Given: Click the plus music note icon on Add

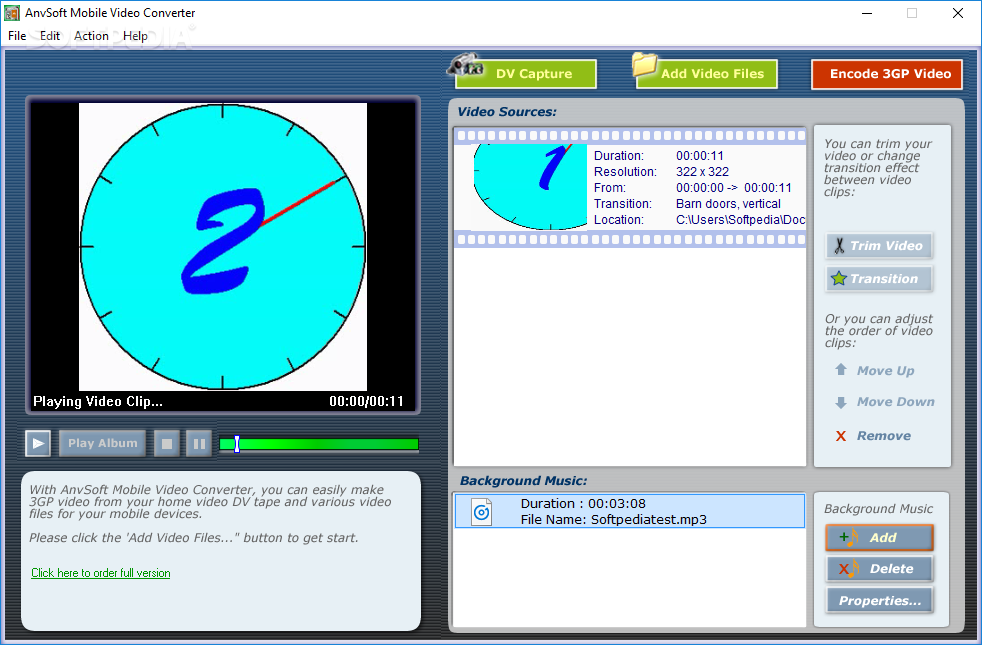Looking at the screenshot, I should click(x=848, y=537).
